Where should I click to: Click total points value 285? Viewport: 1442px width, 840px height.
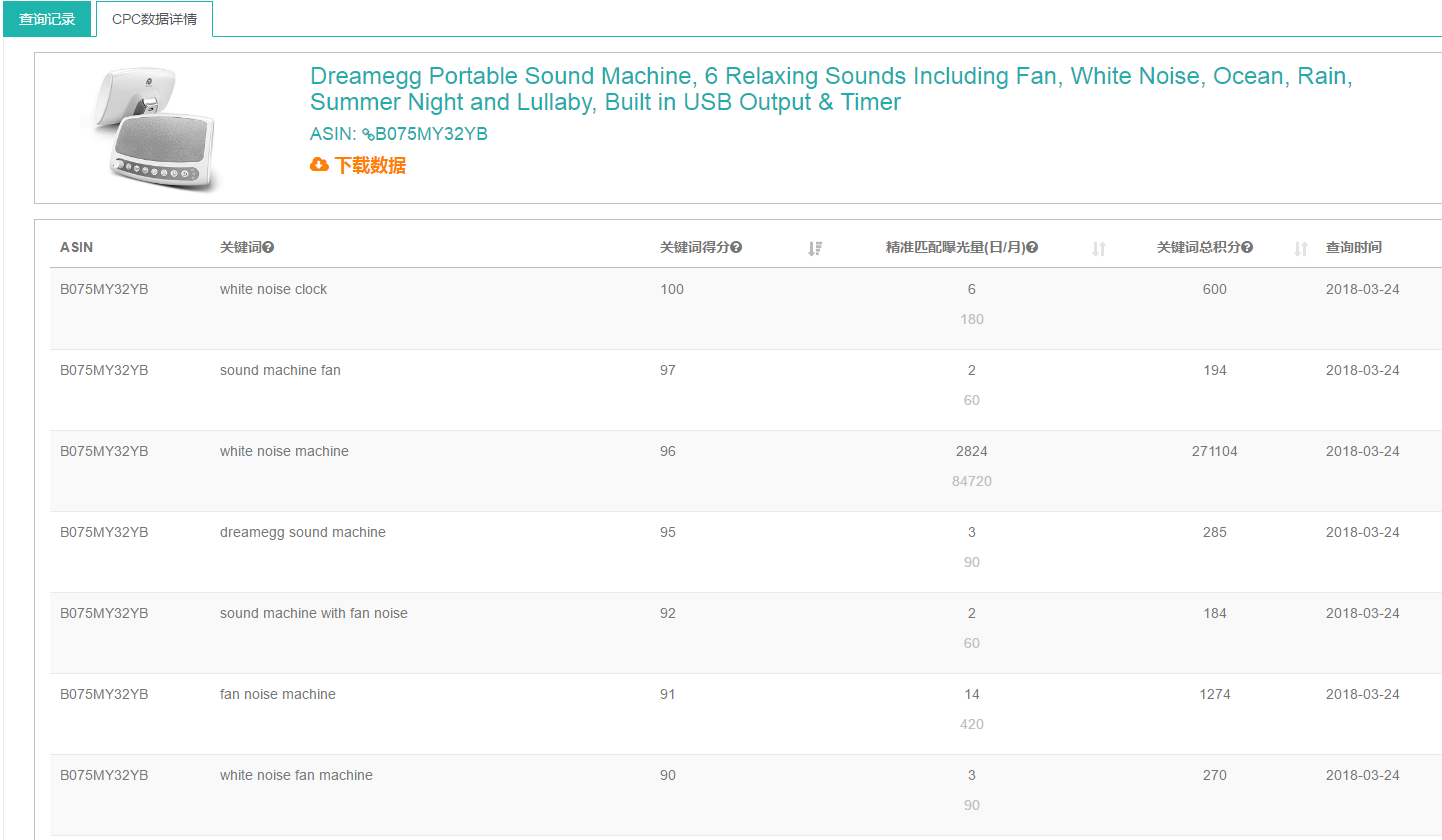point(1215,532)
